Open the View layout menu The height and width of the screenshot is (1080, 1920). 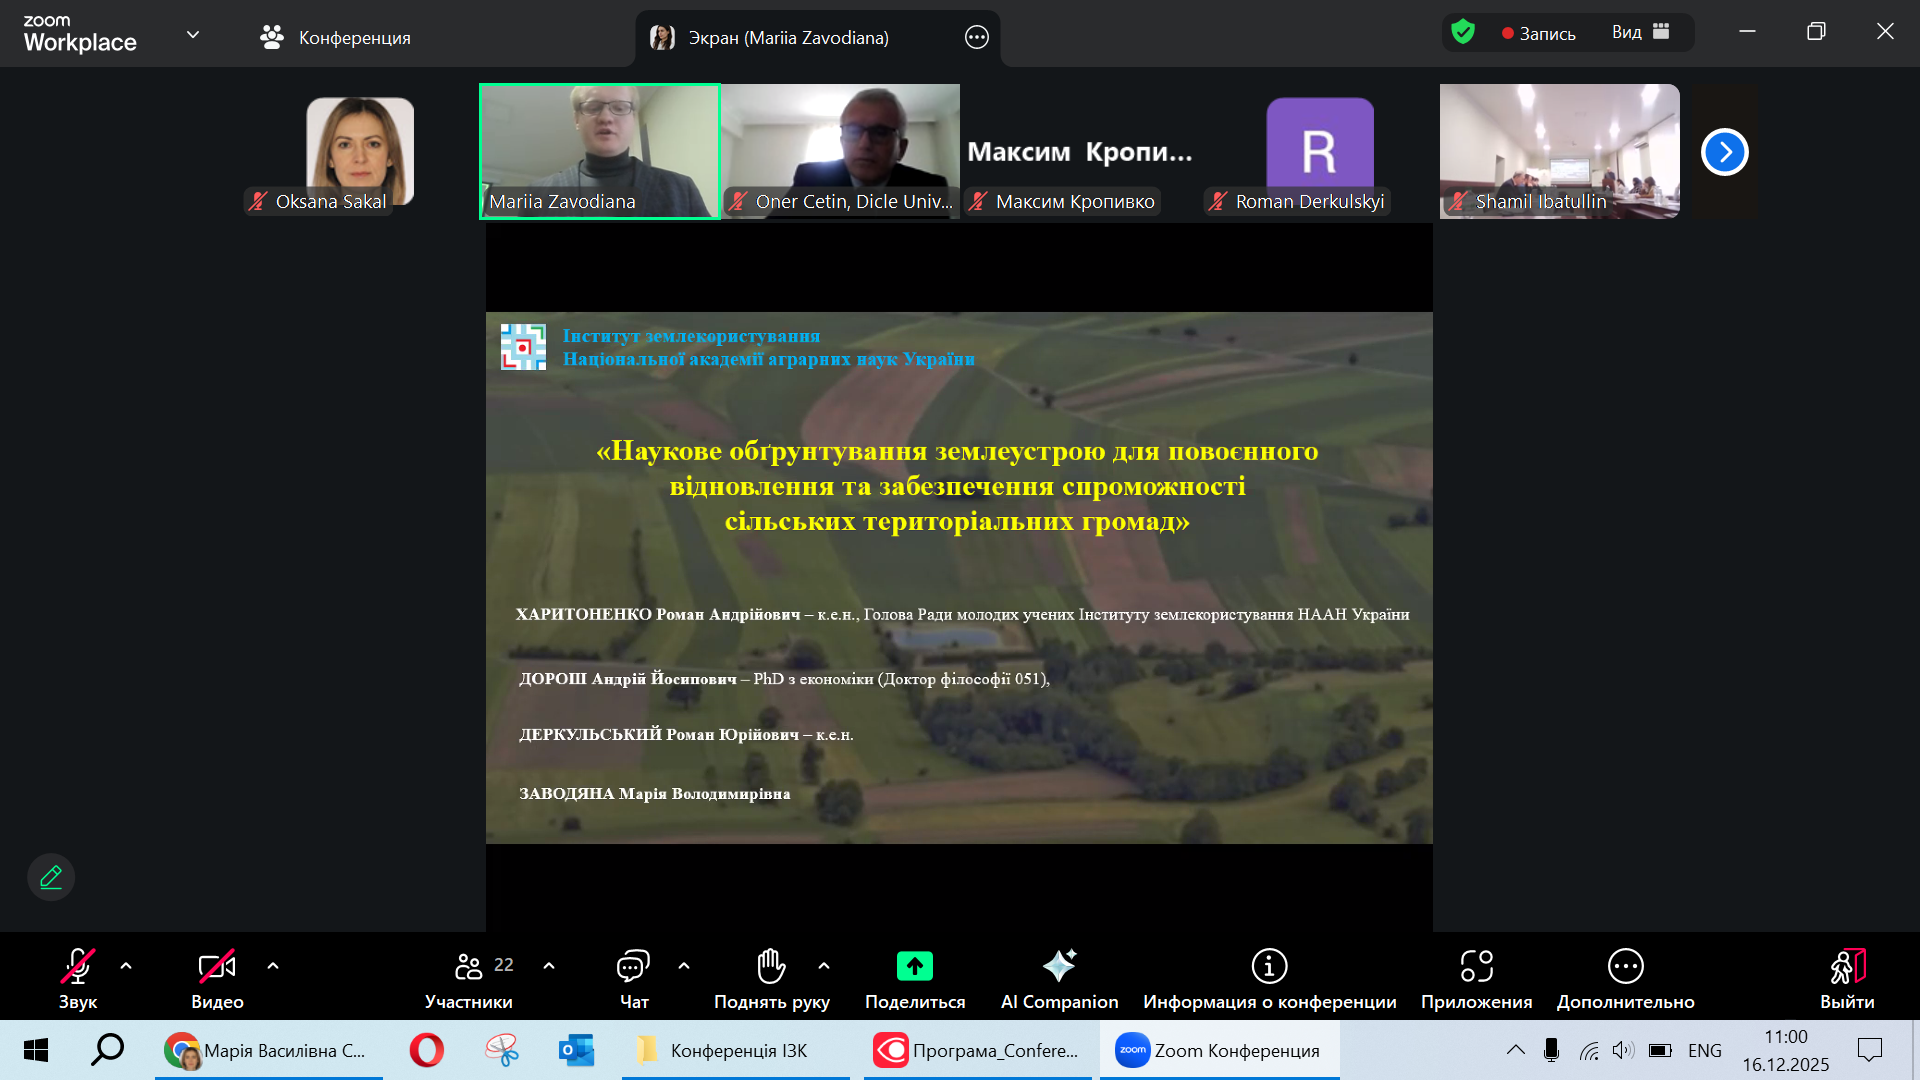(x=1640, y=32)
